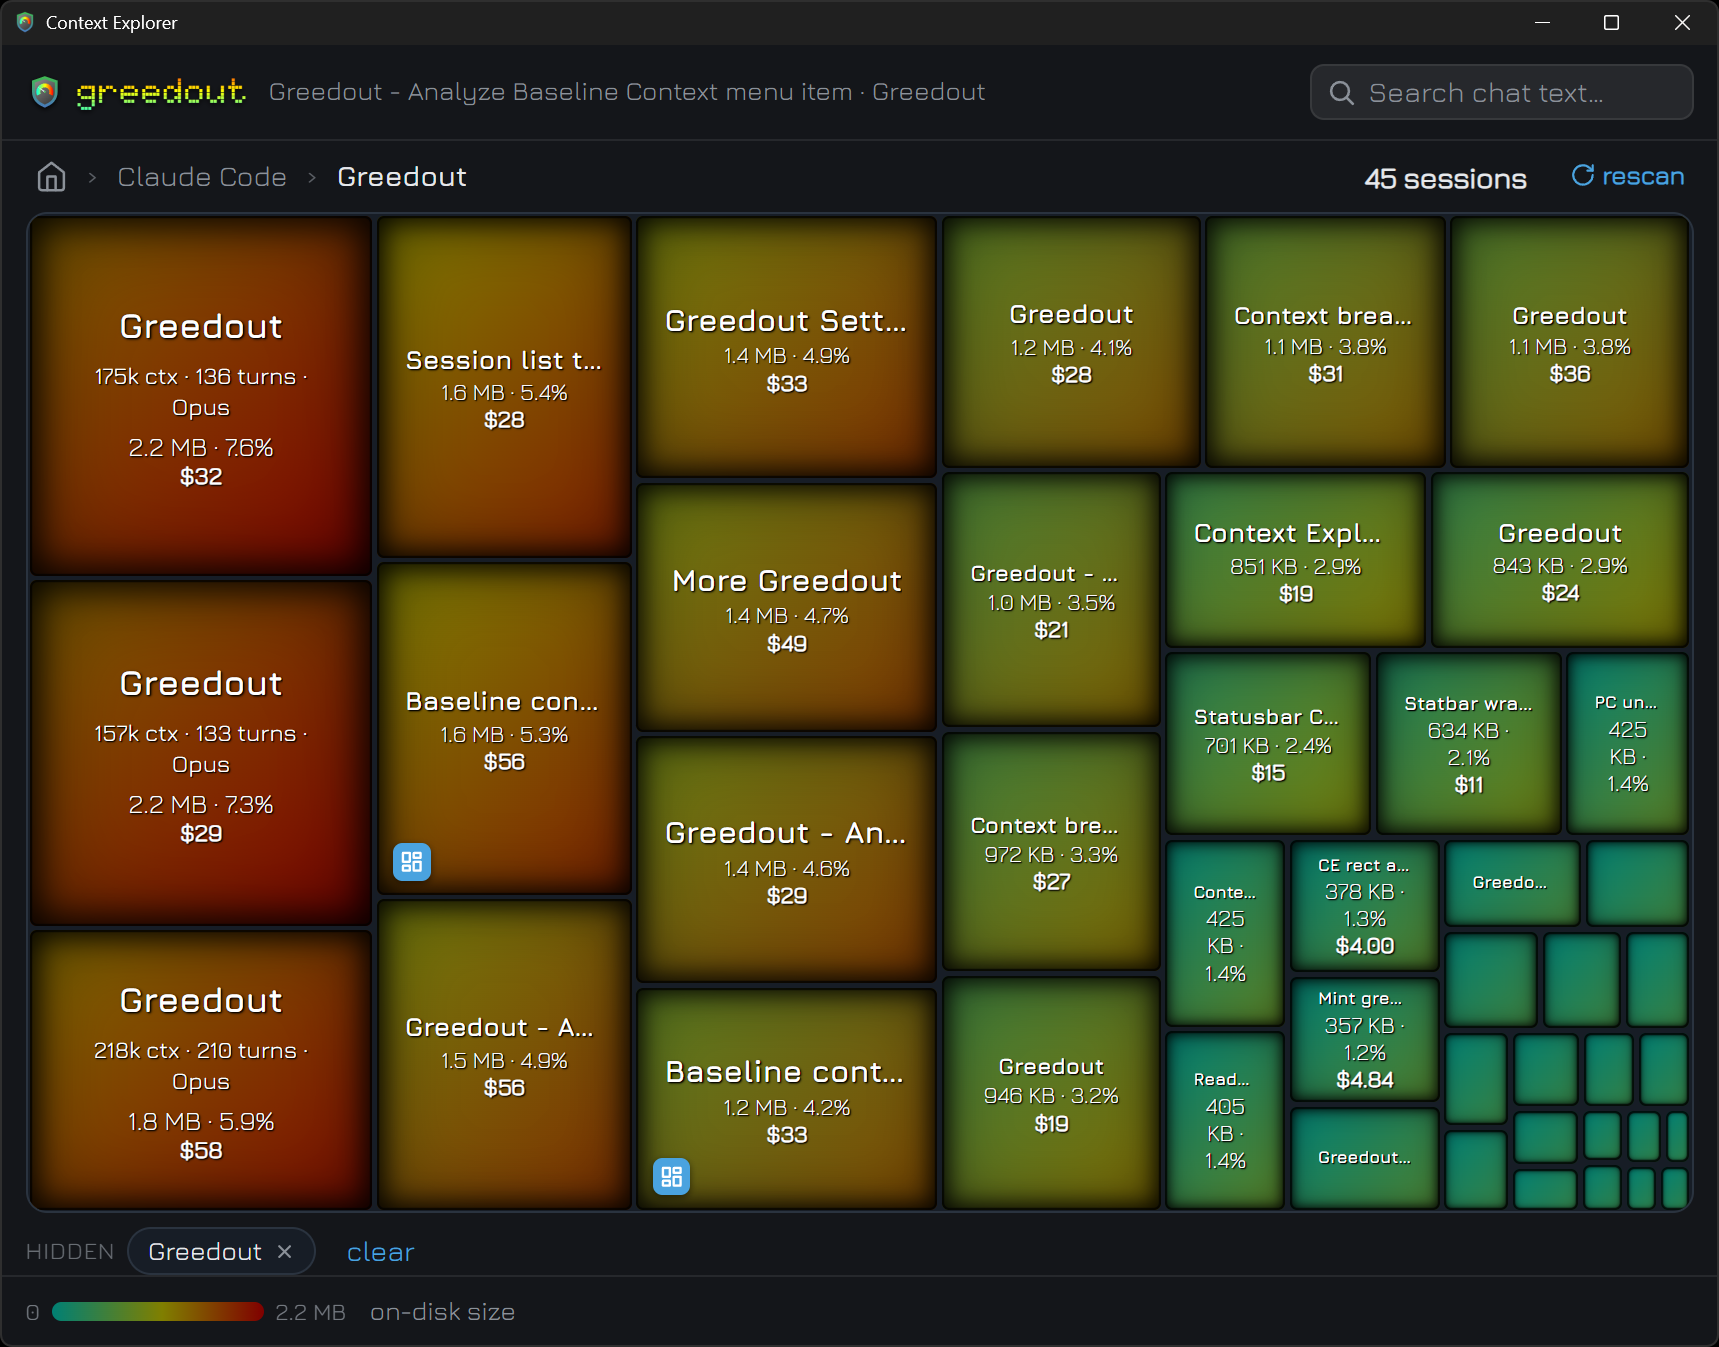The image size is (1719, 1347).
Task: Maximize the Context Explorer window
Action: coord(1611,22)
